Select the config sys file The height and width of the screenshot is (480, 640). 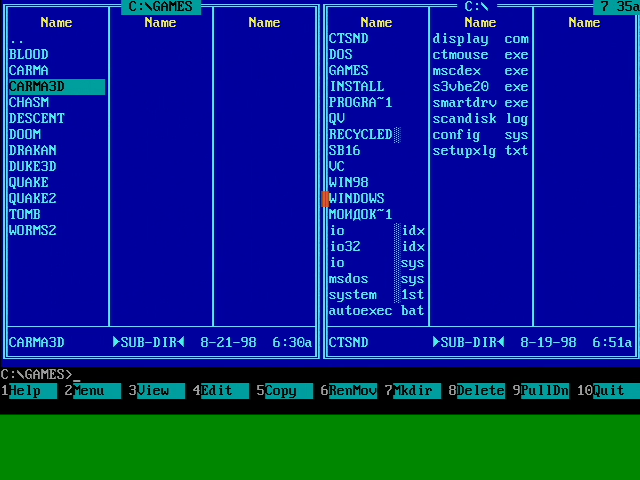point(480,134)
